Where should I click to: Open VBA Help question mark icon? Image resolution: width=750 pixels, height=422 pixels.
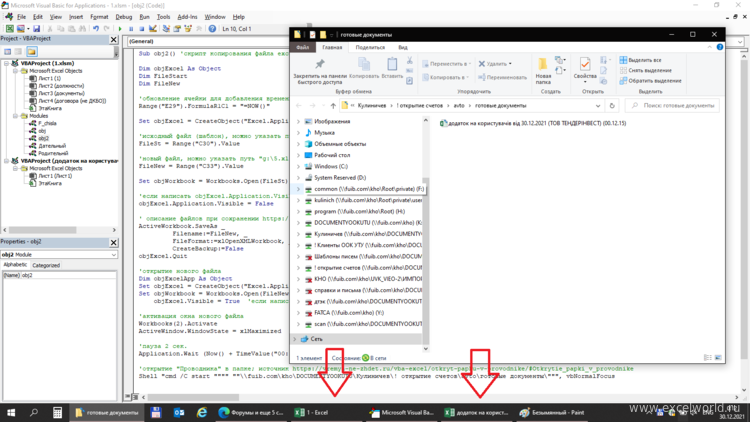212,29
